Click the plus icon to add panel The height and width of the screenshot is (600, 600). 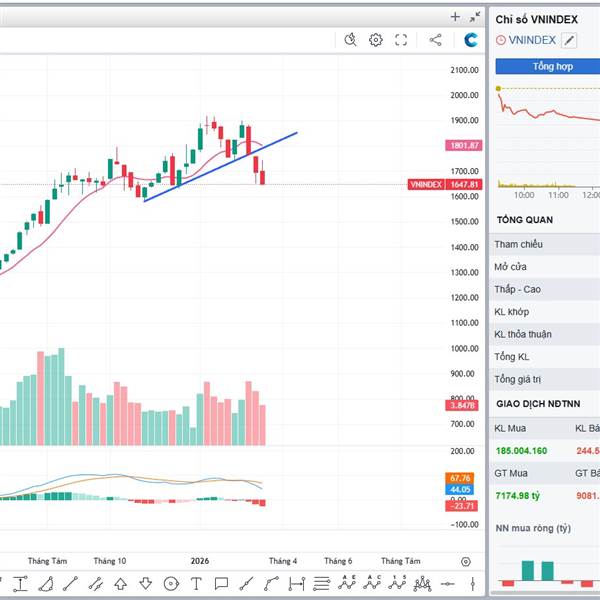(x=455, y=17)
